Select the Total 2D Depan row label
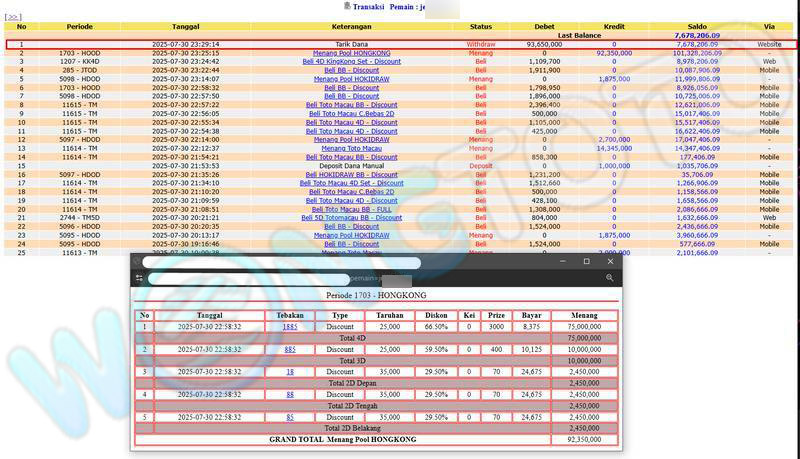 coord(352,383)
